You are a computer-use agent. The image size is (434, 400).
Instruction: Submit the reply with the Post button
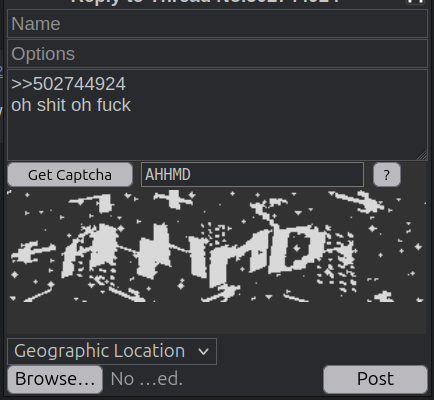[375, 379]
